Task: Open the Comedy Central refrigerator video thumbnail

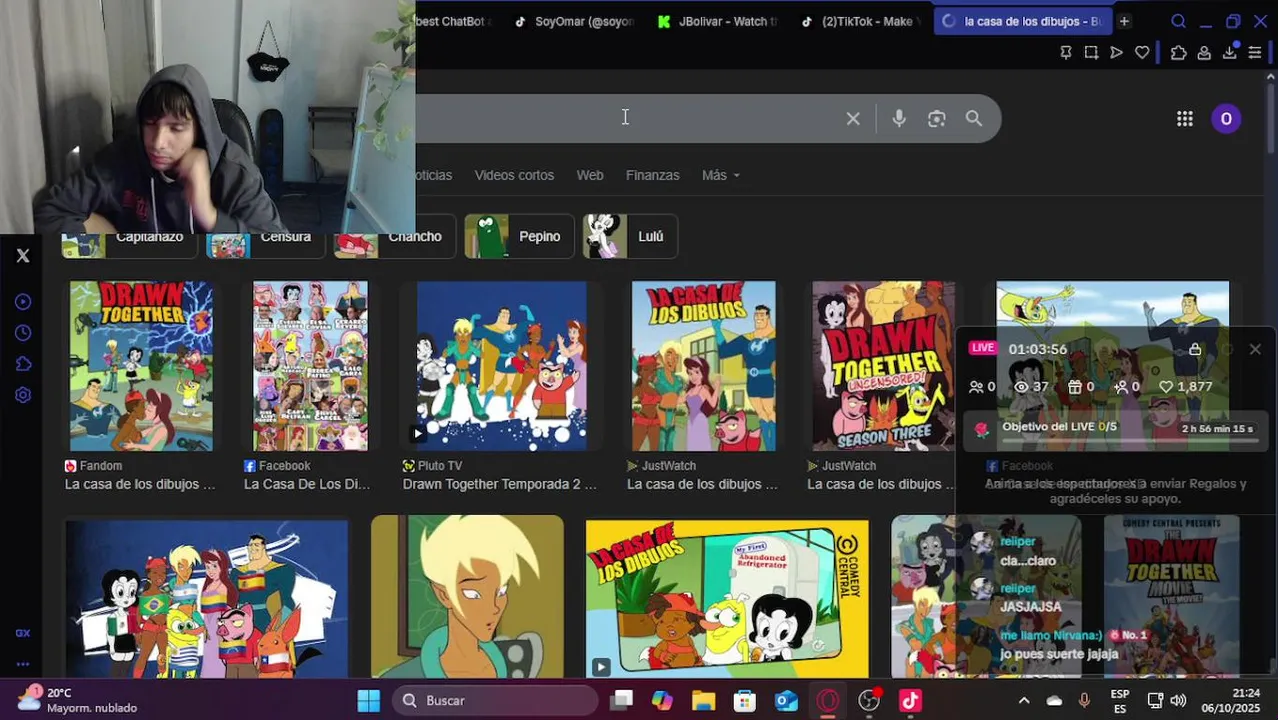Action: (x=727, y=599)
